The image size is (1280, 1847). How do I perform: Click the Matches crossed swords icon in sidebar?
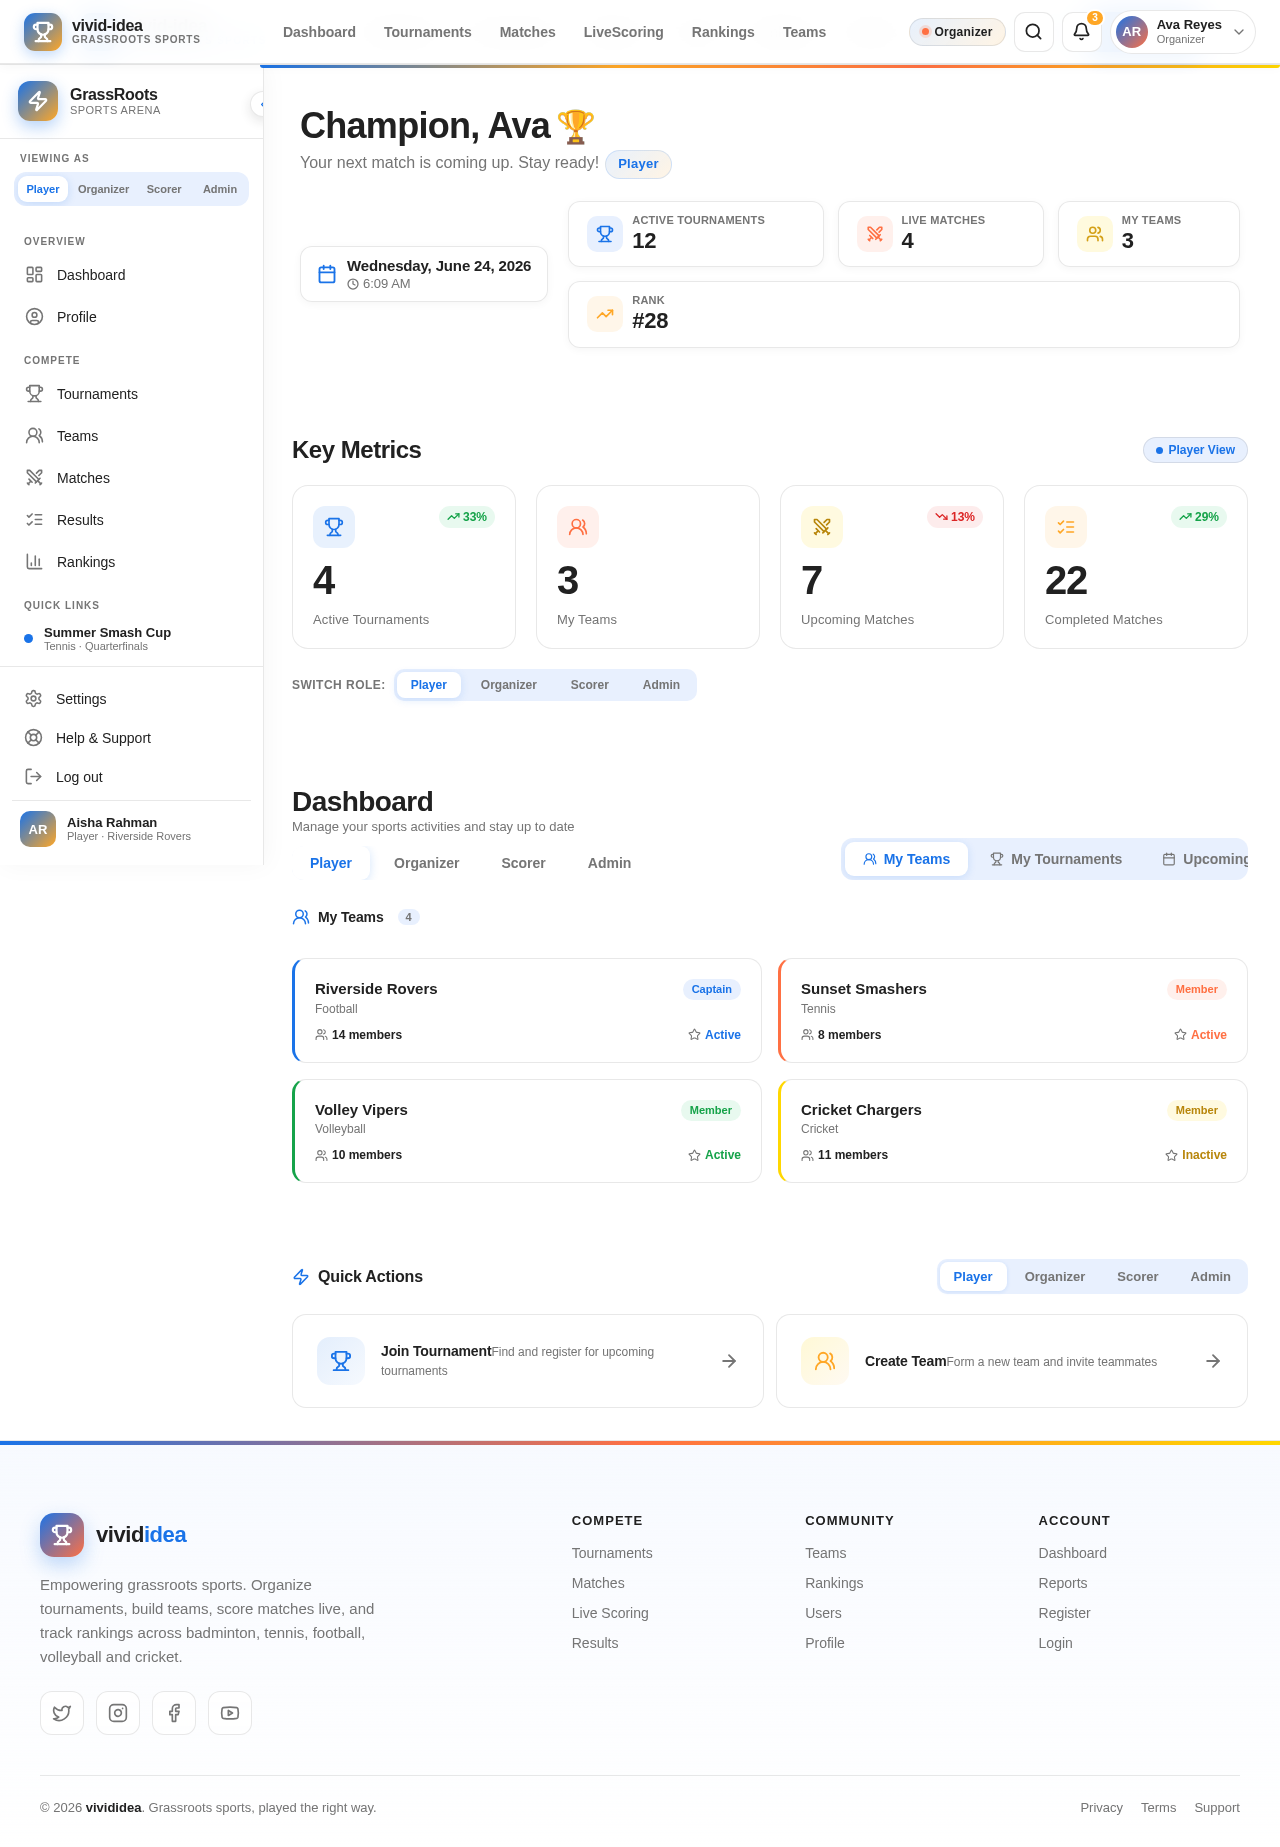coord(34,478)
